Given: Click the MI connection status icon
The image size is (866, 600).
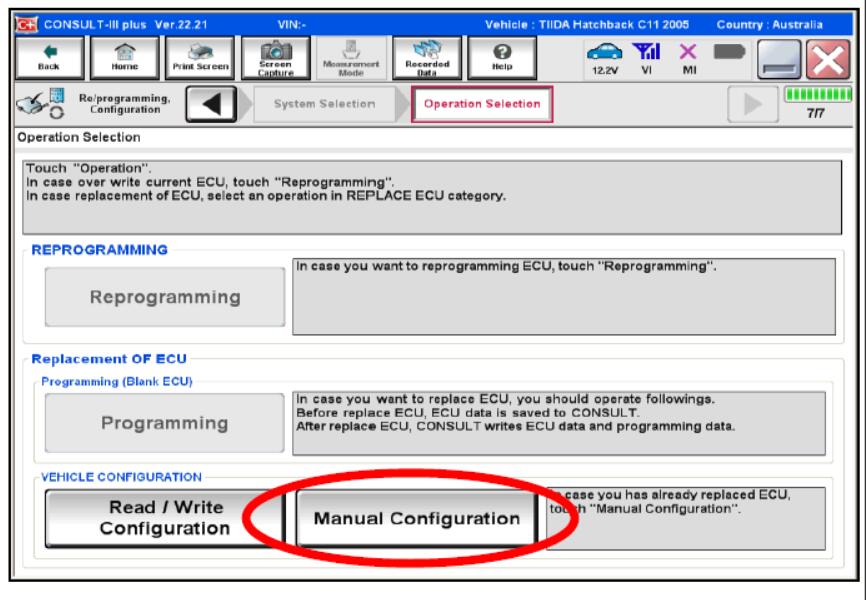Looking at the screenshot, I should 688,59.
